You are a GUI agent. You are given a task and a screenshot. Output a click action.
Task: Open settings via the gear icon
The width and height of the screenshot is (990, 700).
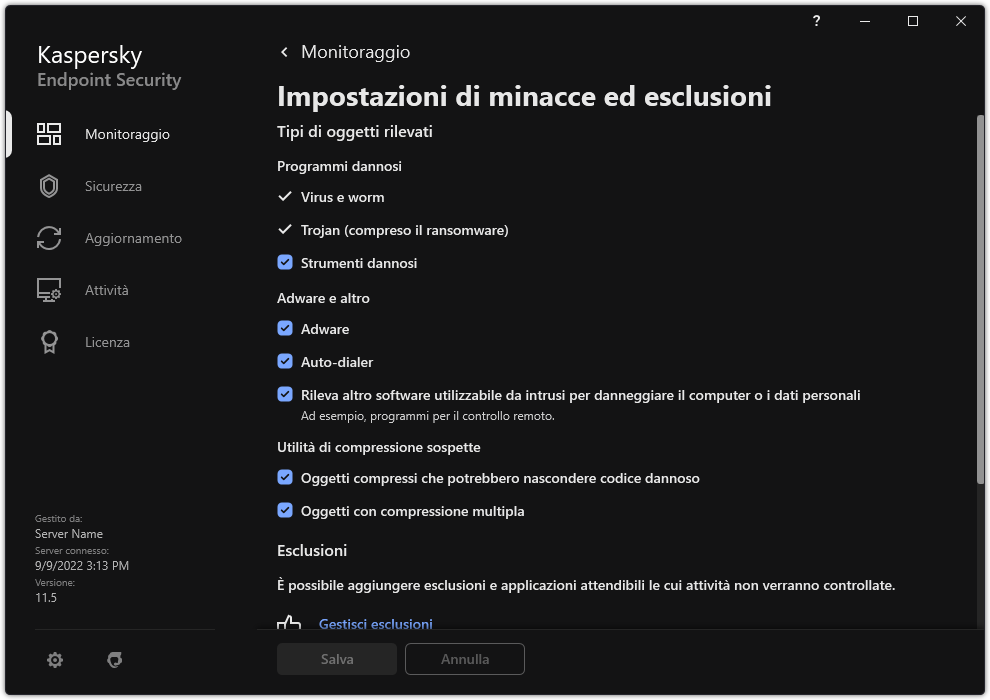click(x=54, y=660)
